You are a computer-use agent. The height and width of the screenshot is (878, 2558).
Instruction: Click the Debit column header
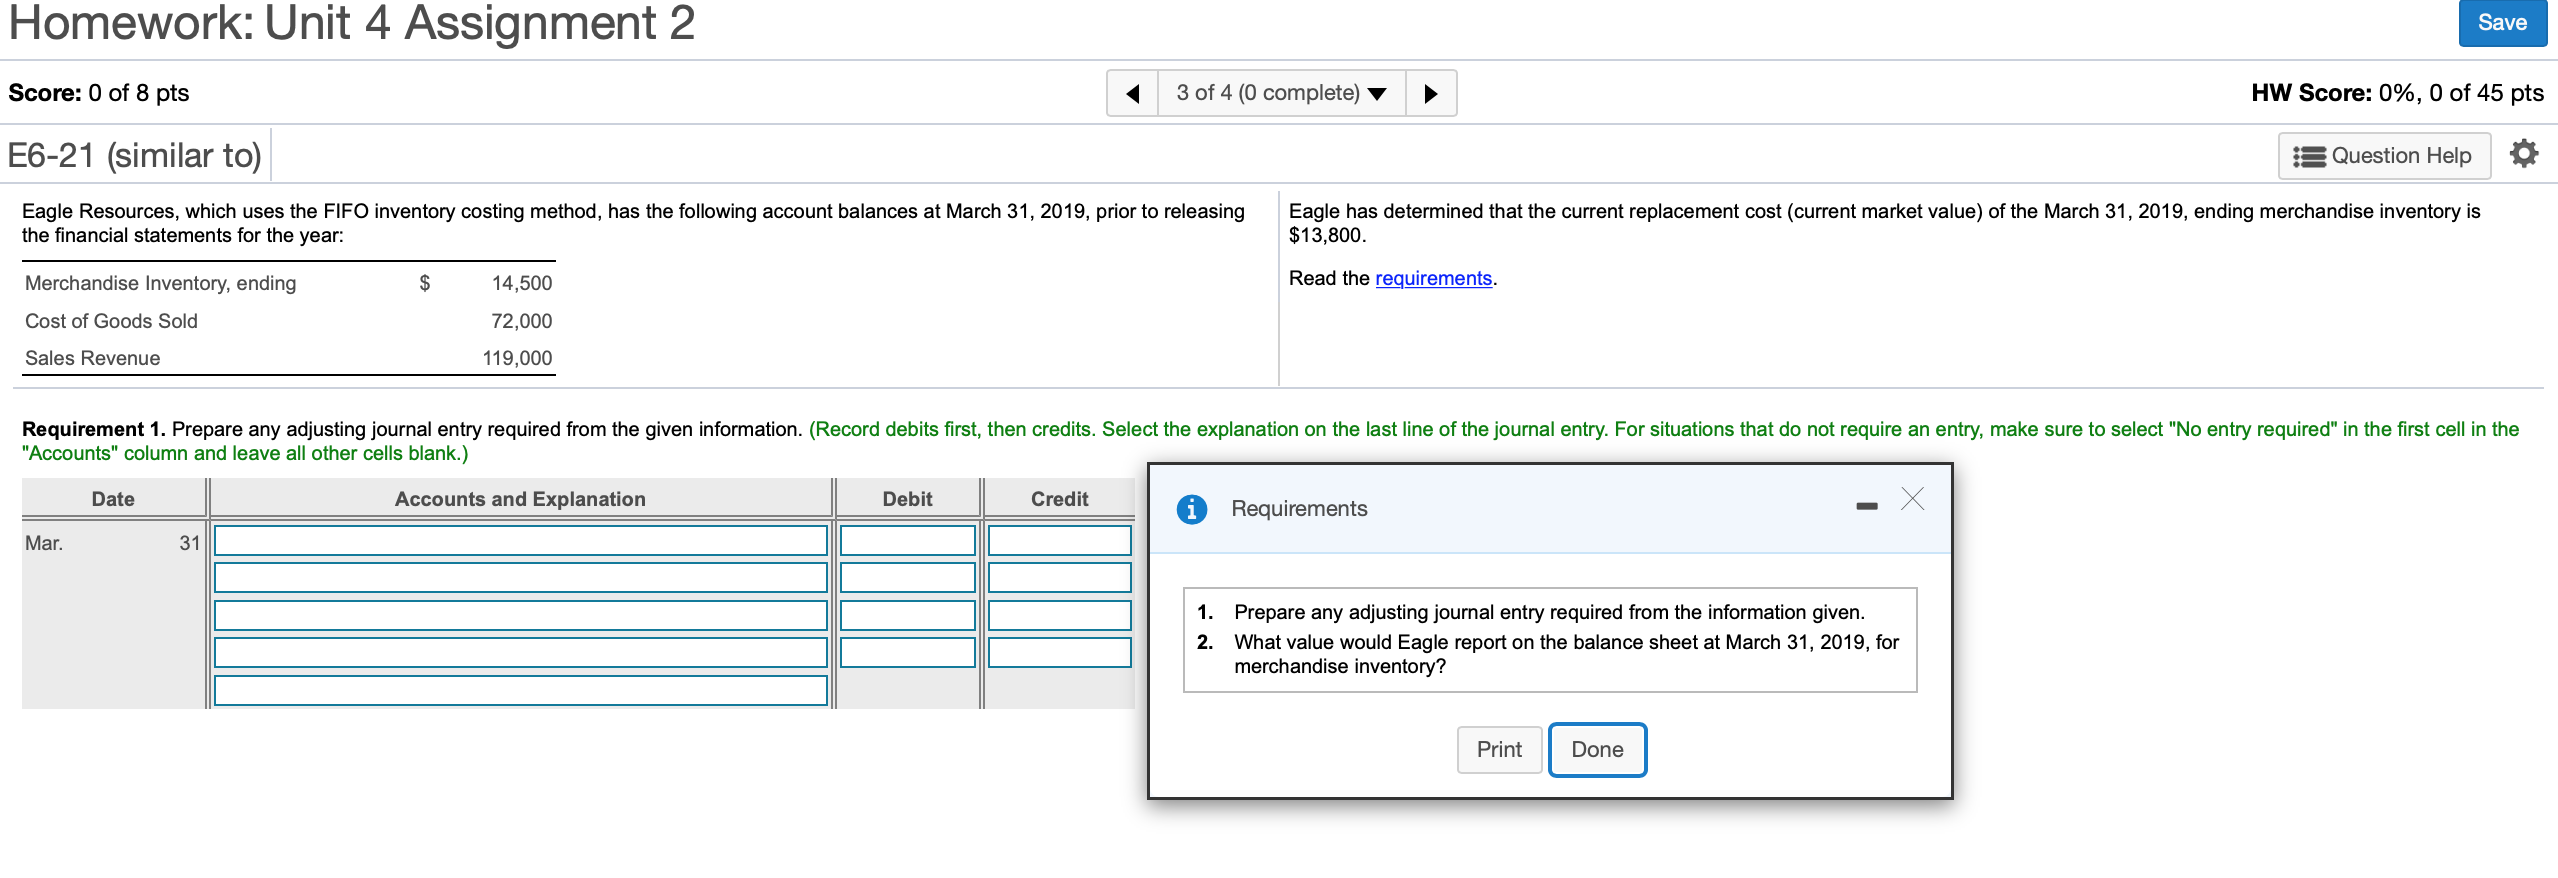(907, 499)
